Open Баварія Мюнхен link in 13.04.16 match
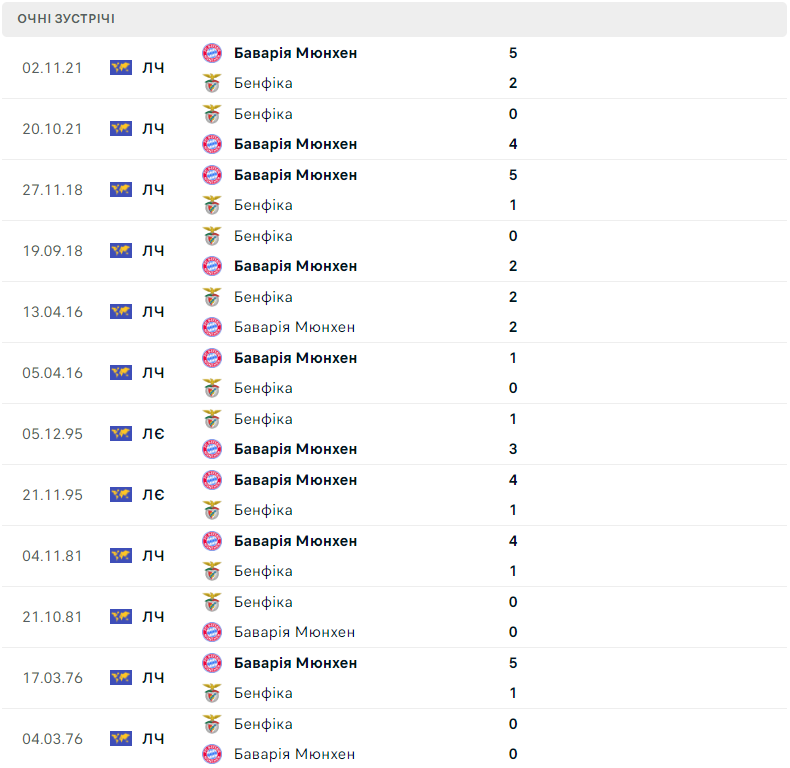Screen dimensions: 790x768 pos(294,327)
